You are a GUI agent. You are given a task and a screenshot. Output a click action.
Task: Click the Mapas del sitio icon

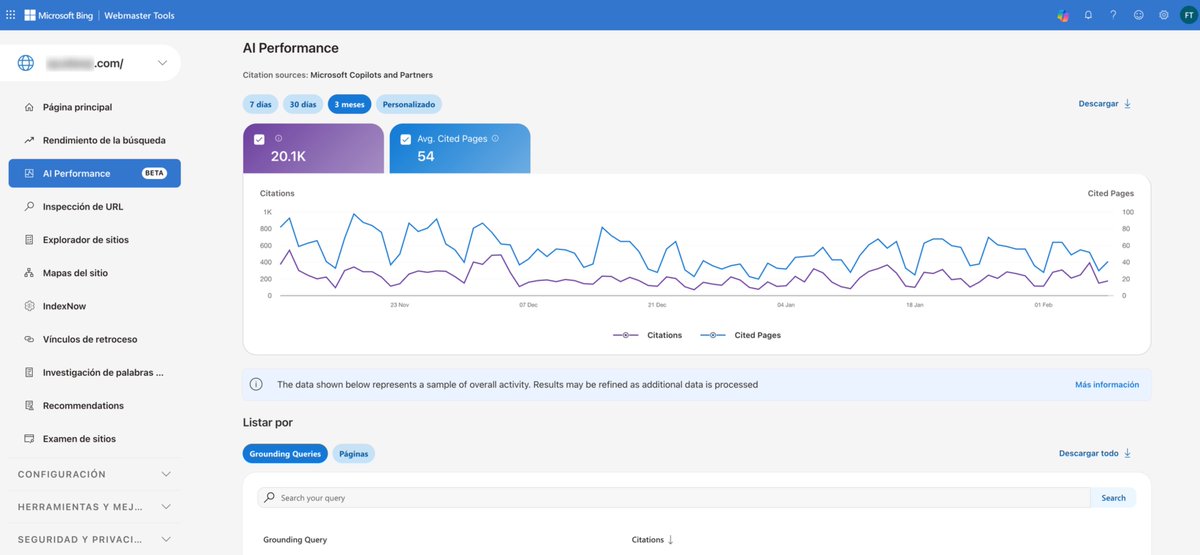(x=30, y=273)
